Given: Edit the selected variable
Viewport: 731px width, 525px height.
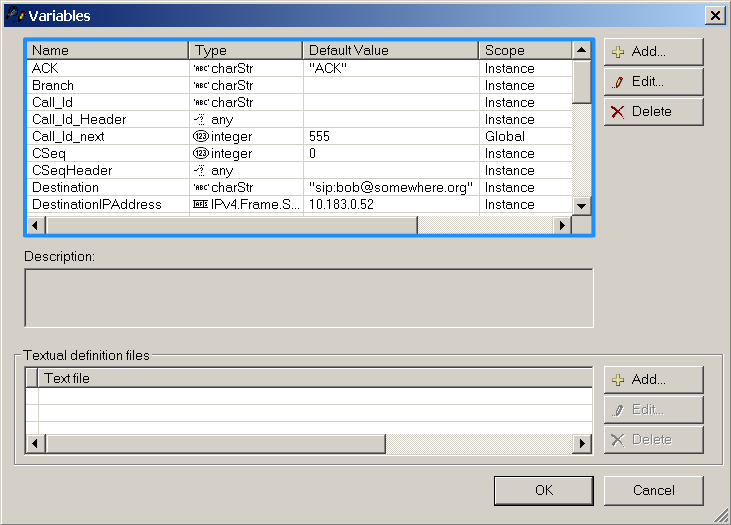Looking at the screenshot, I should tap(654, 82).
